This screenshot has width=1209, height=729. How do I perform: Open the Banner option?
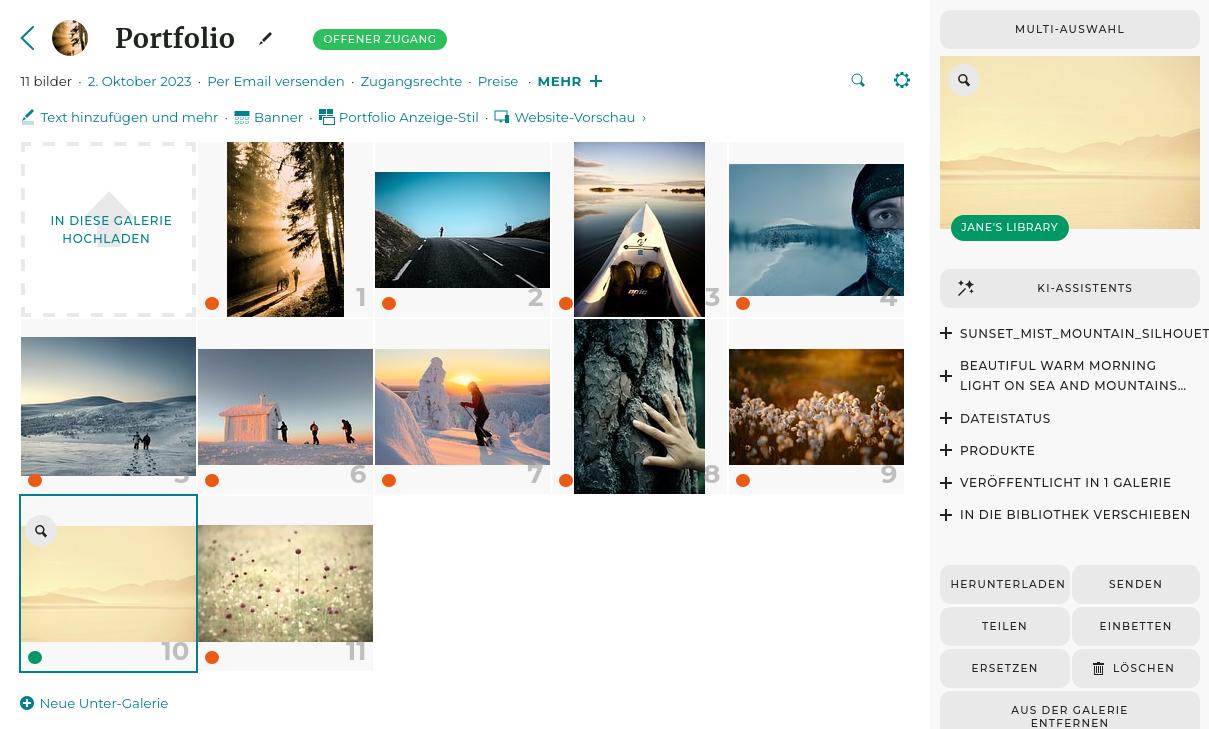pyautogui.click(x=268, y=117)
